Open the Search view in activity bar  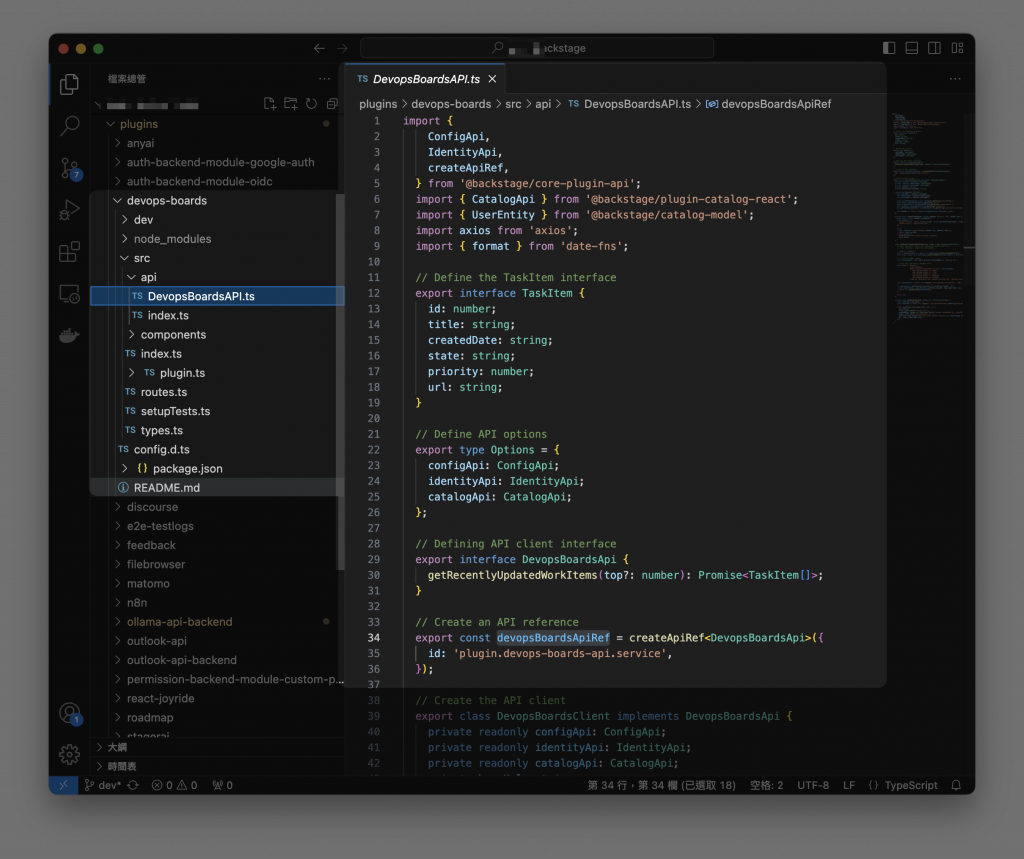pos(69,125)
